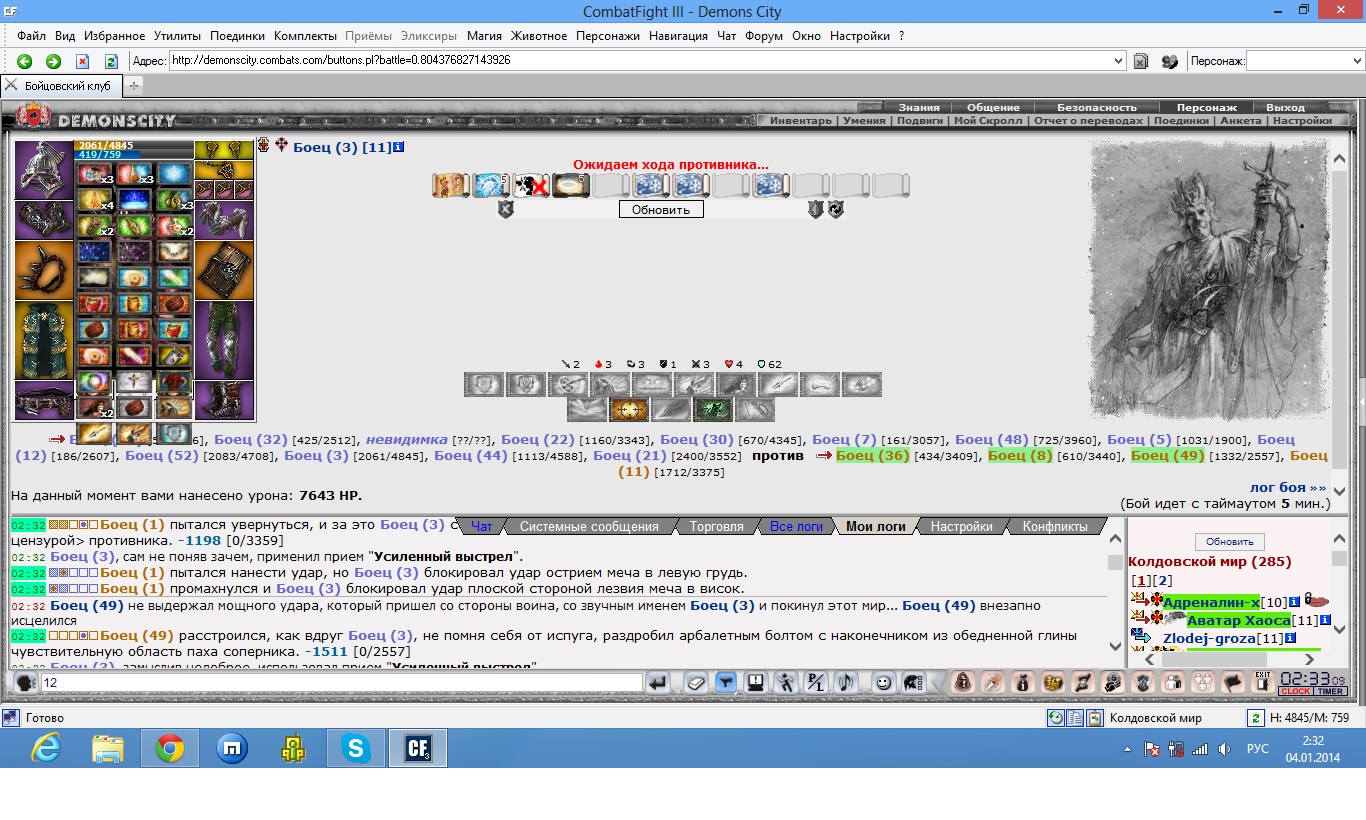1366x820 pixels.
Task: Open page 2 of Колдовской мир list
Action: (x=1163, y=581)
